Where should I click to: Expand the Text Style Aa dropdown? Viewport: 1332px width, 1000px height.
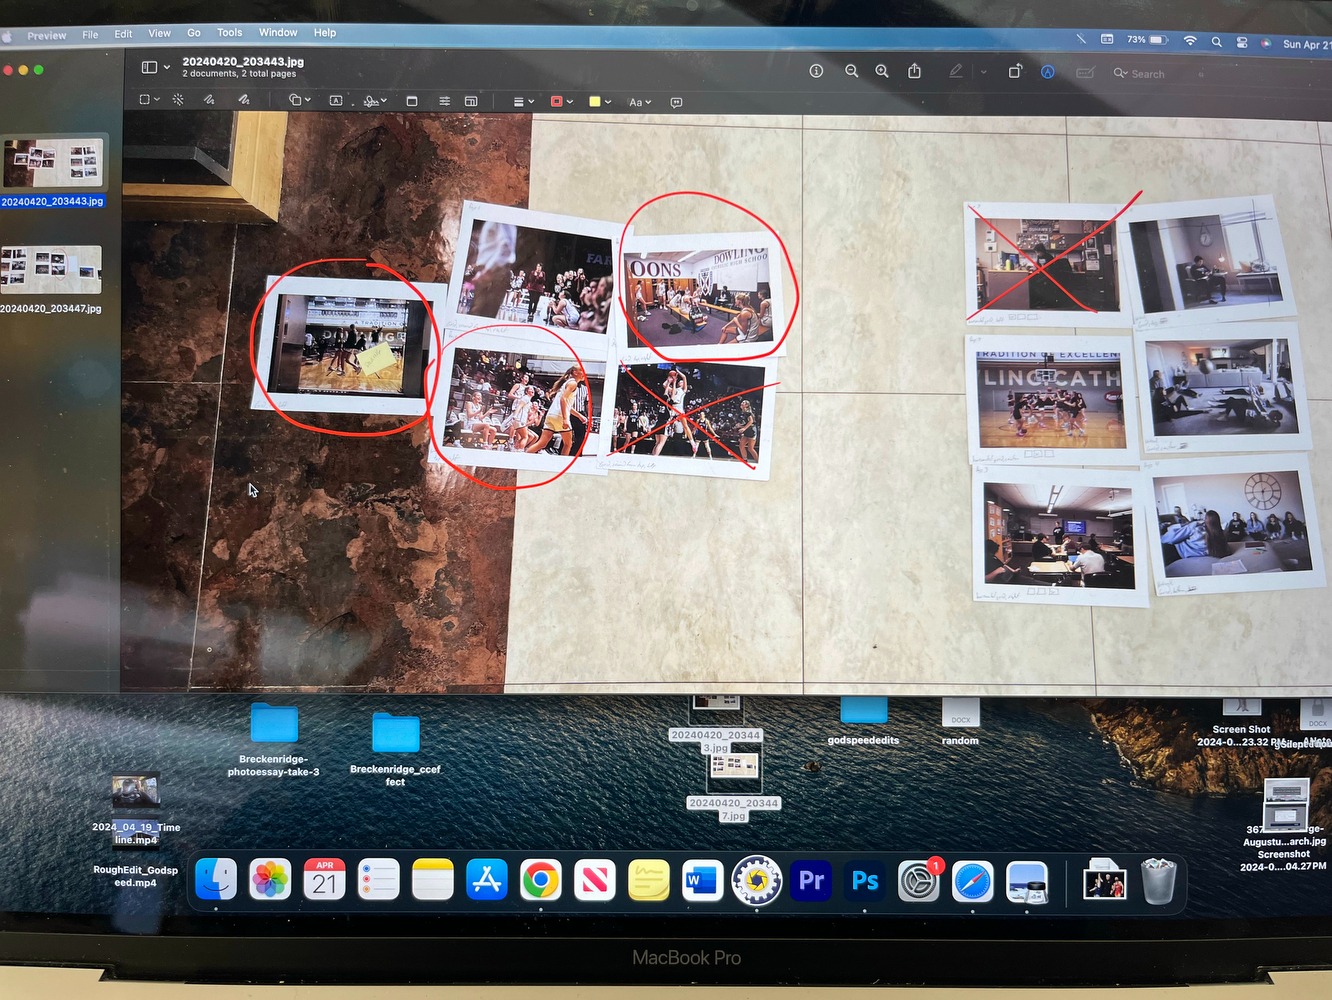click(x=639, y=102)
